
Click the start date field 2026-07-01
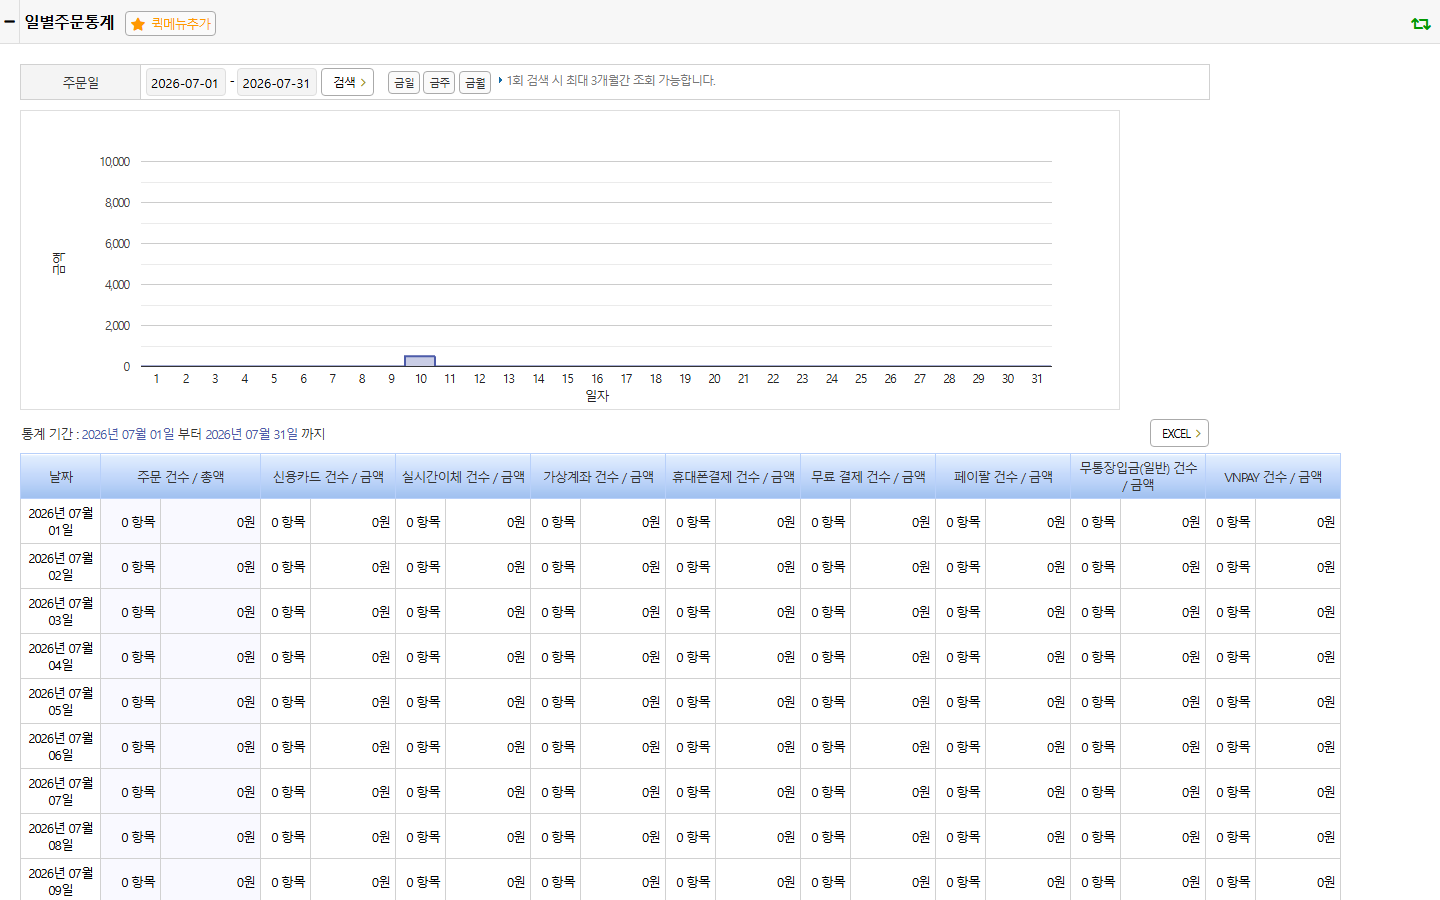tap(185, 83)
